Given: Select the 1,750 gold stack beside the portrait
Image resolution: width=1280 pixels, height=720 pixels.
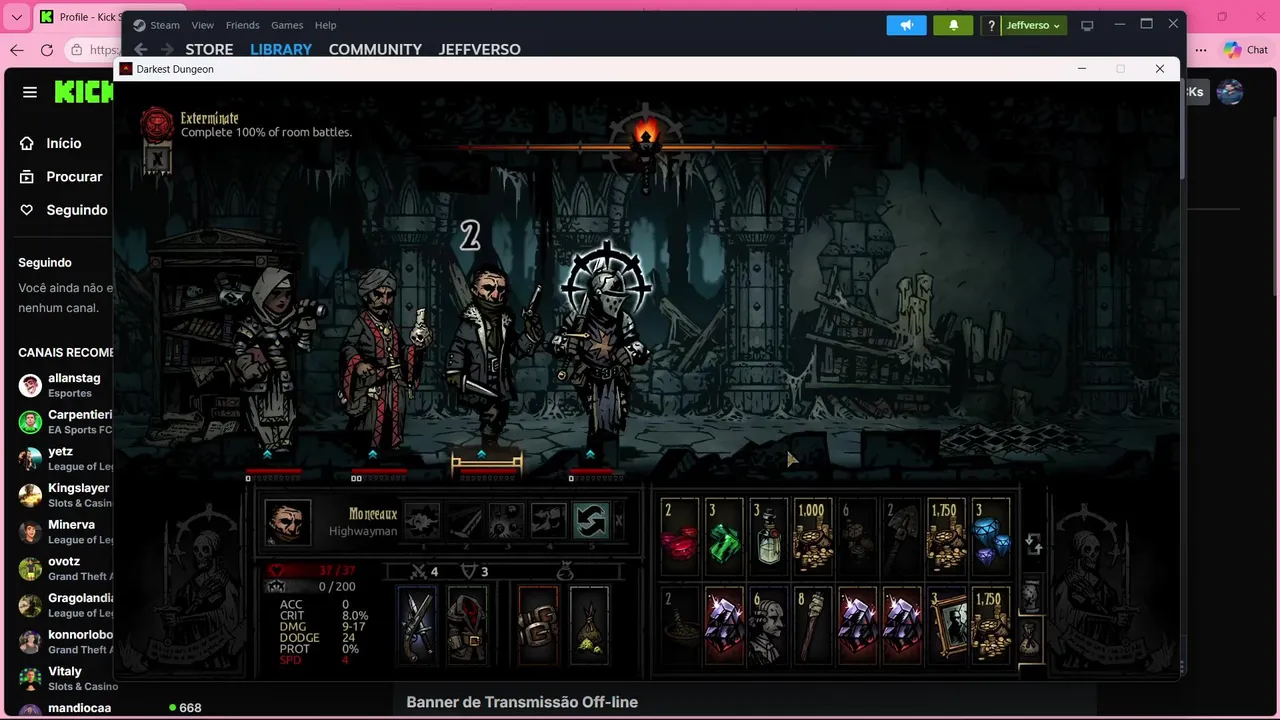Looking at the screenshot, I should [990, 627].
